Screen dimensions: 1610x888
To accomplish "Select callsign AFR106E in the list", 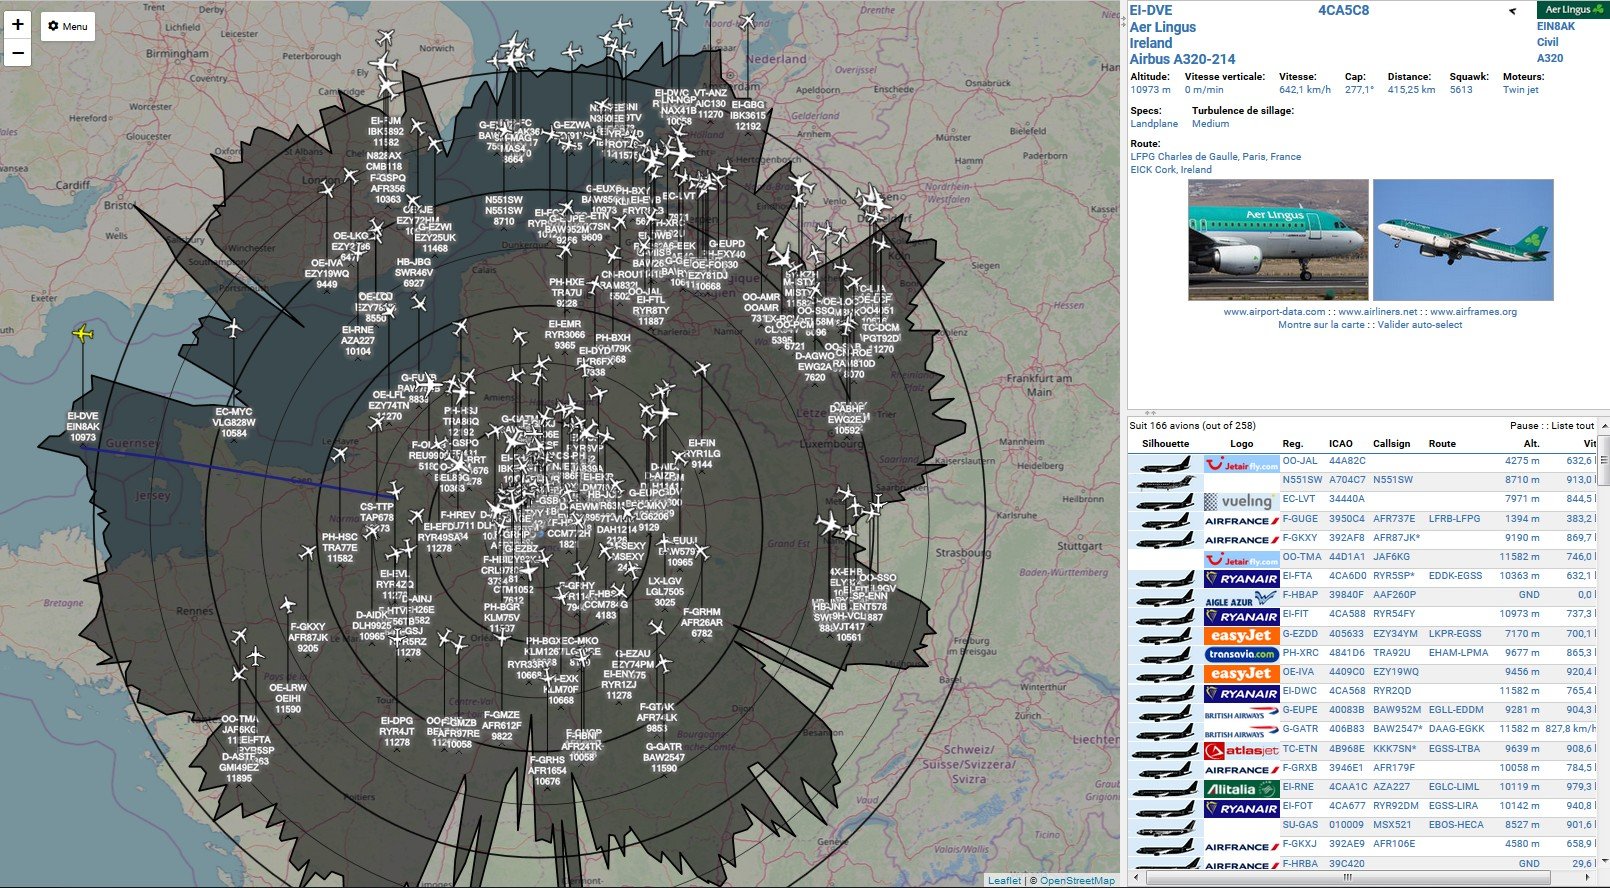I will tap(1394, 845).
